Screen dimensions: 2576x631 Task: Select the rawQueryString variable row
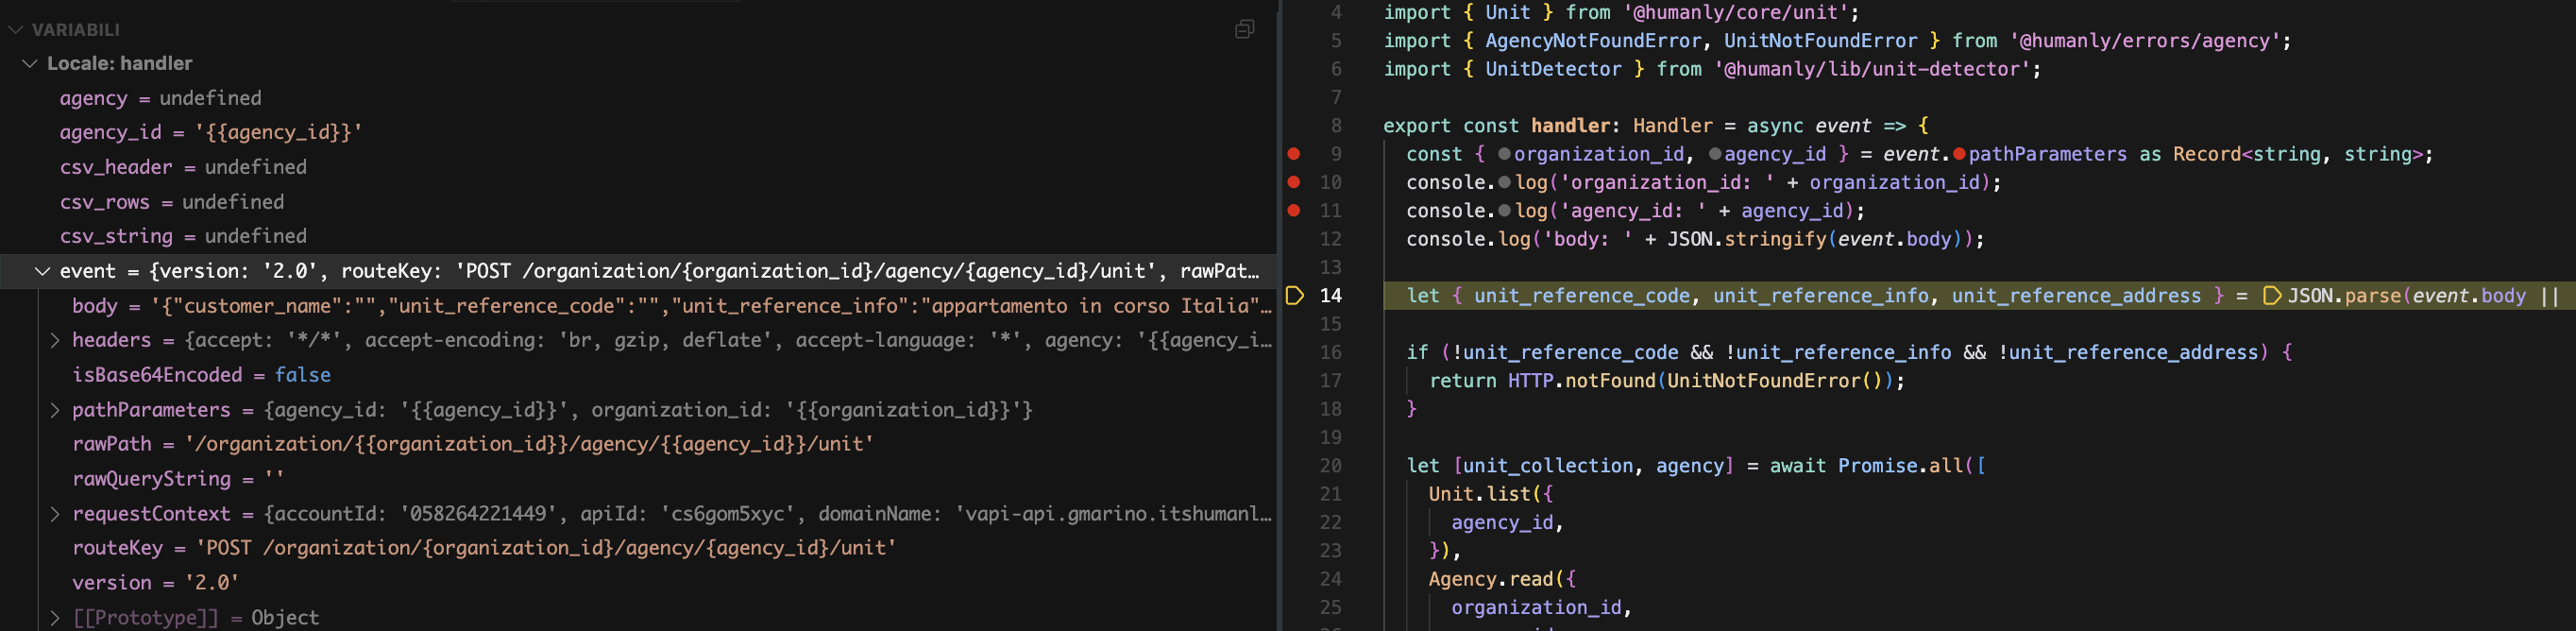coord(640,479)
